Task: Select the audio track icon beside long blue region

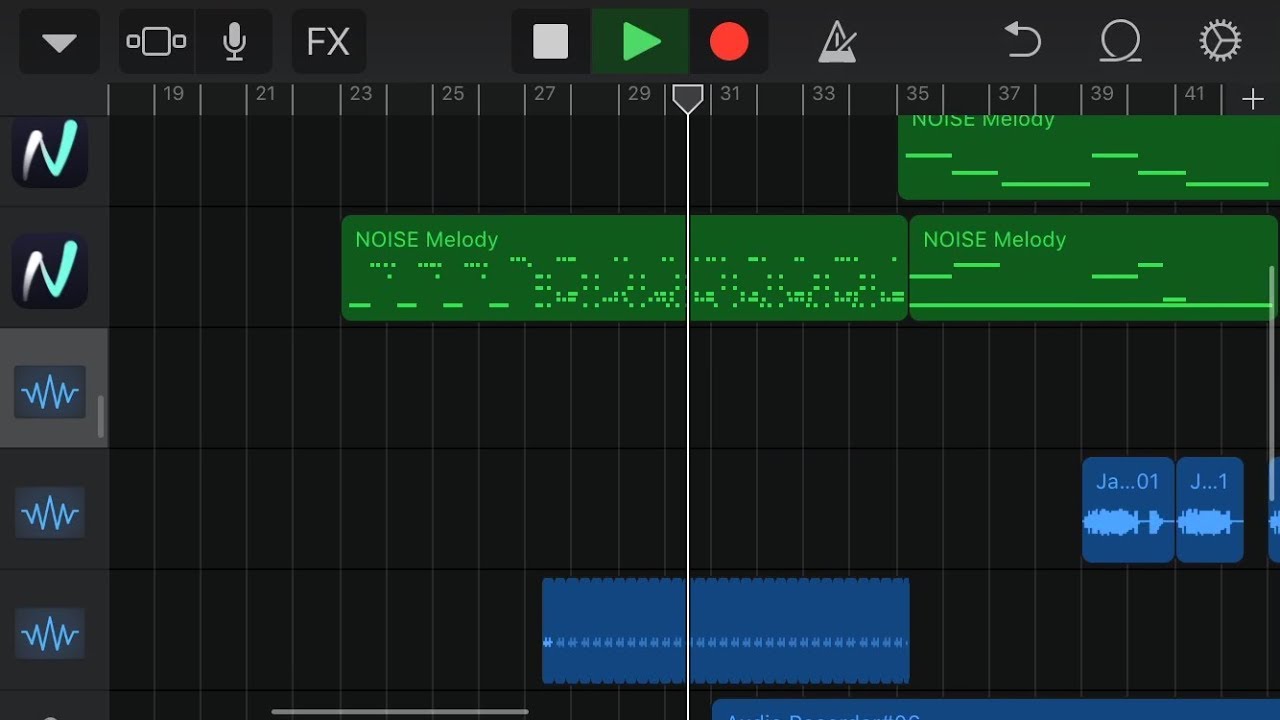Action: [50, 634]
